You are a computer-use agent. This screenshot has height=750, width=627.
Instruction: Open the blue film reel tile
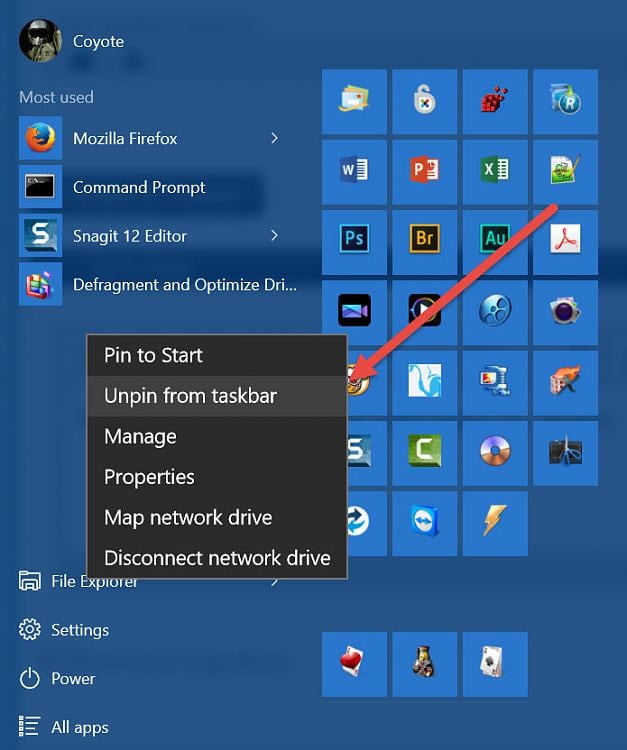tap(495, 312)
